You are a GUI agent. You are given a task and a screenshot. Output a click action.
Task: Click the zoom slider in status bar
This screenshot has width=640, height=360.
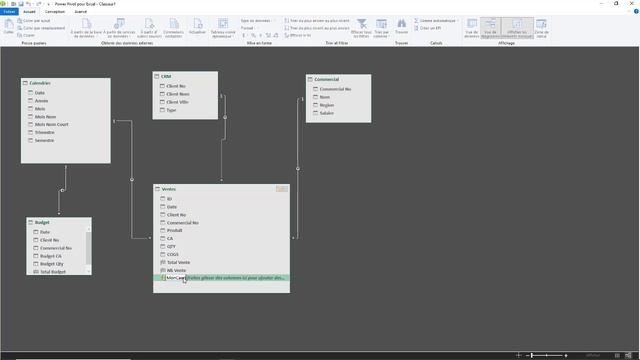pos(547,356)
